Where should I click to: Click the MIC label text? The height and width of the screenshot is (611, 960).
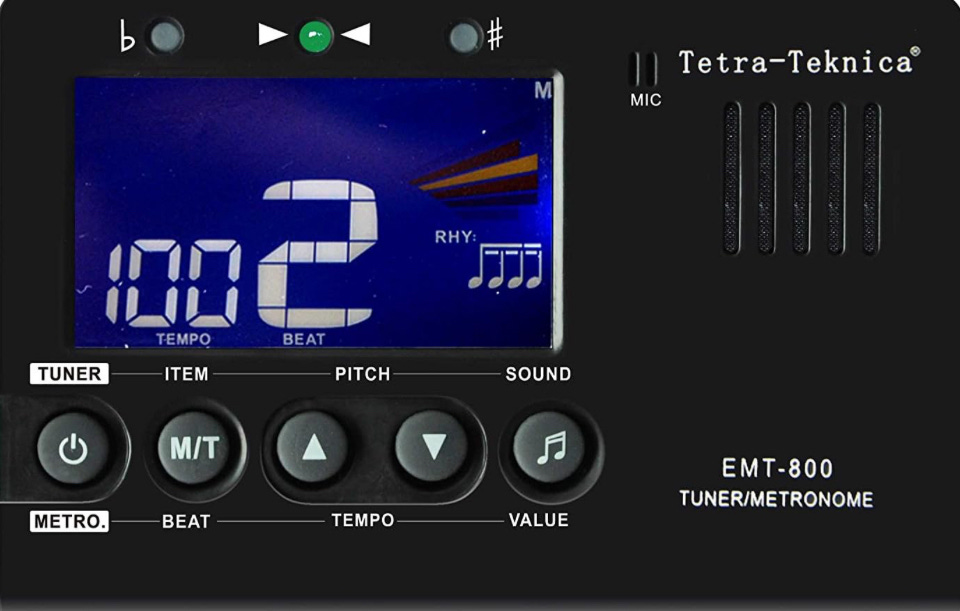(x=646, y=100)
